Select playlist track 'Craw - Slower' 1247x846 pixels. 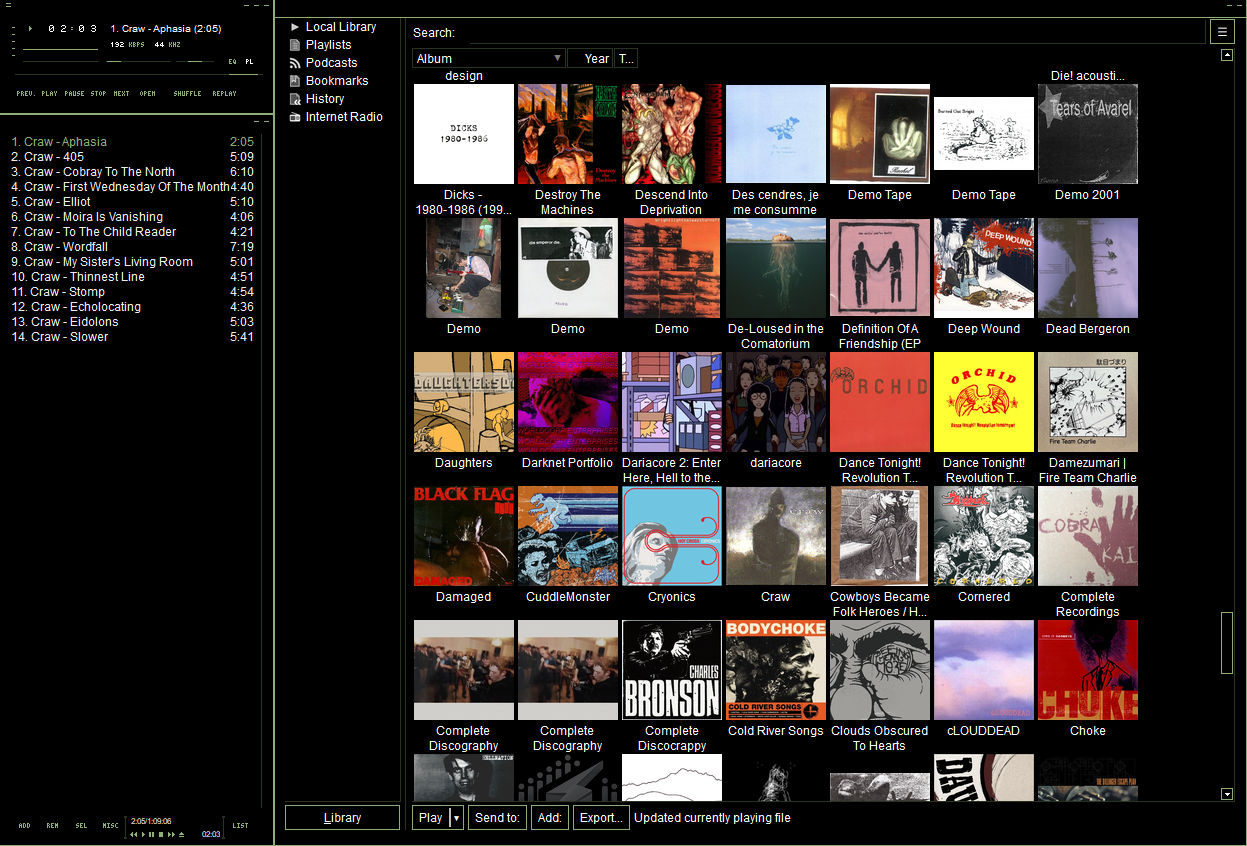tap(132, 337)
